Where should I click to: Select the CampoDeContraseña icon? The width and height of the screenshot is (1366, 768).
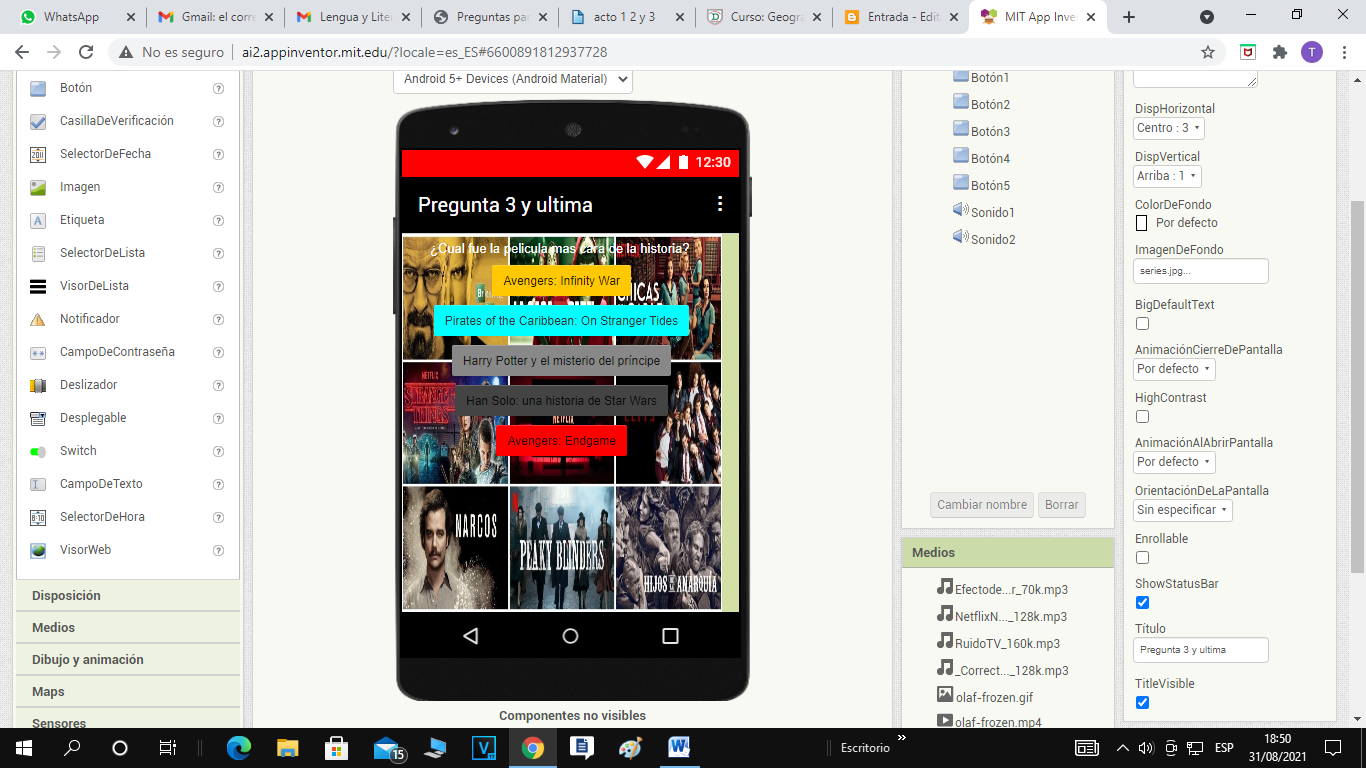coord(38,352)
